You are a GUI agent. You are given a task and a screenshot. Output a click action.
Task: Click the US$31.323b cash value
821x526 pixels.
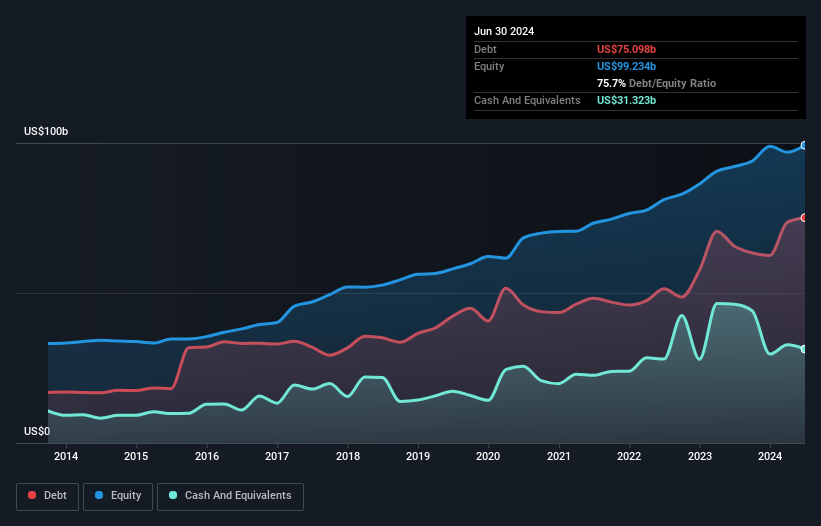(x=626, y=100)
